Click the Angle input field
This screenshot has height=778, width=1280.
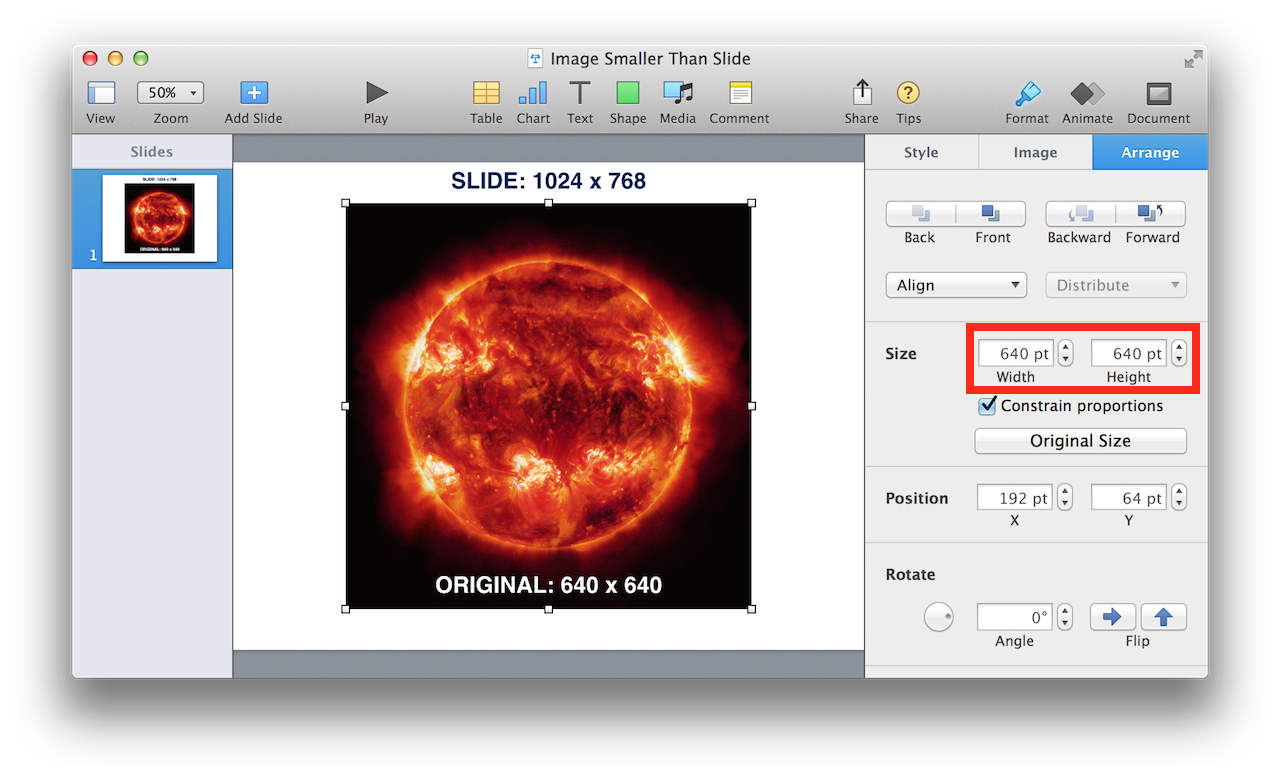[1015, 617]
